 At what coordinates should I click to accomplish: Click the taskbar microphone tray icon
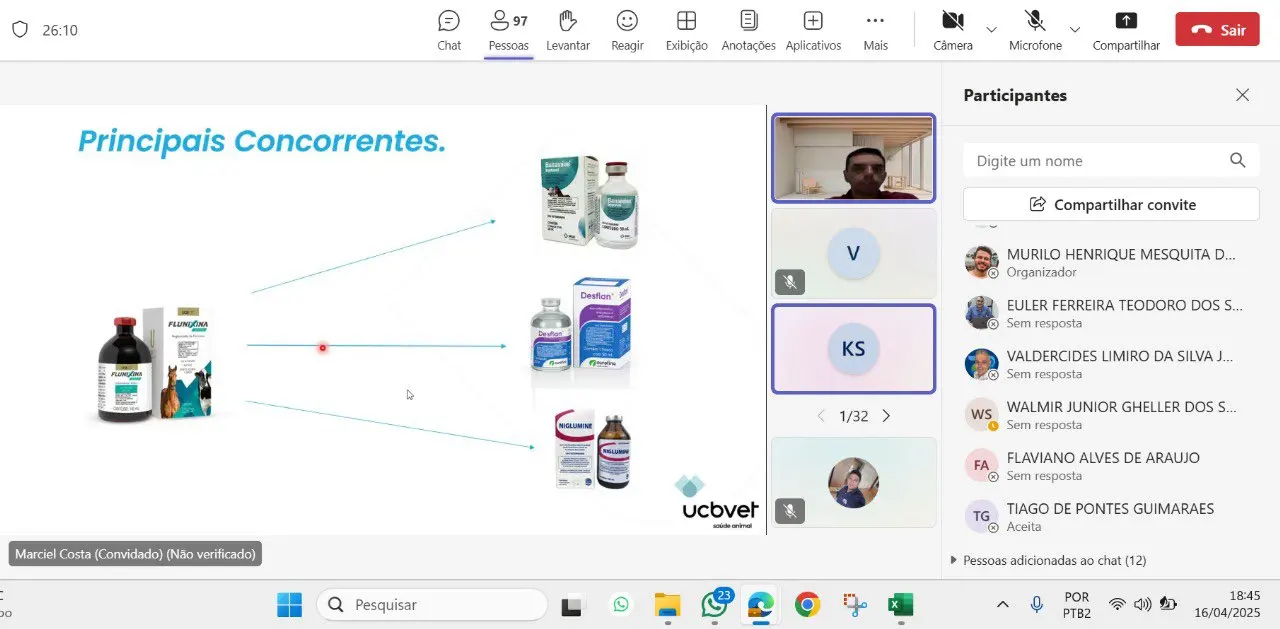coord(1037,605)
